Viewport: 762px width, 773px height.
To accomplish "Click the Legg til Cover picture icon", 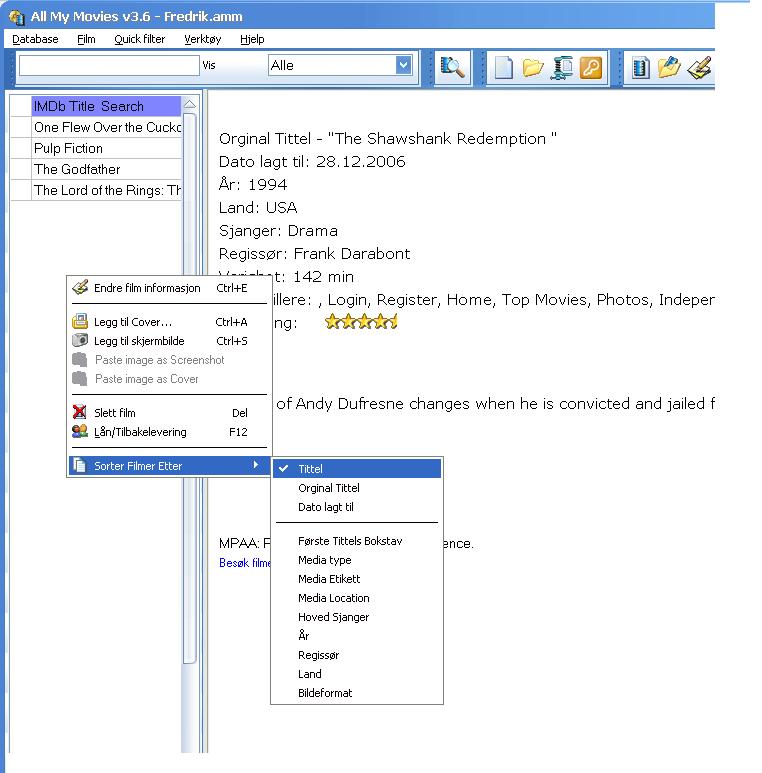I will coord(80,321).
